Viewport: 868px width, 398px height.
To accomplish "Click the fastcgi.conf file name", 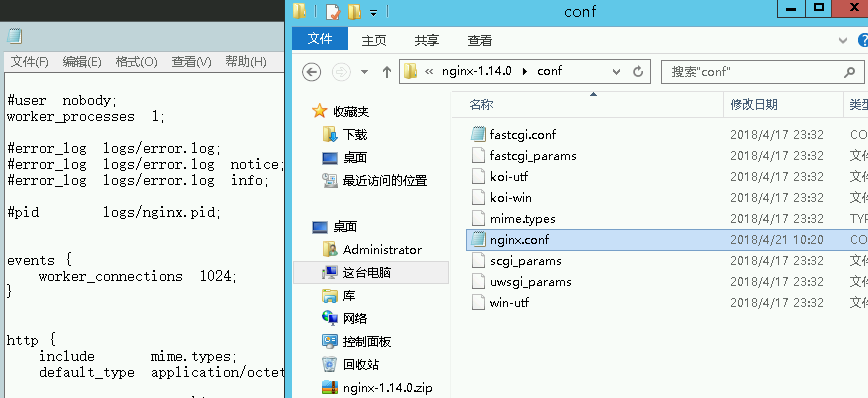I will click(523, 135).
